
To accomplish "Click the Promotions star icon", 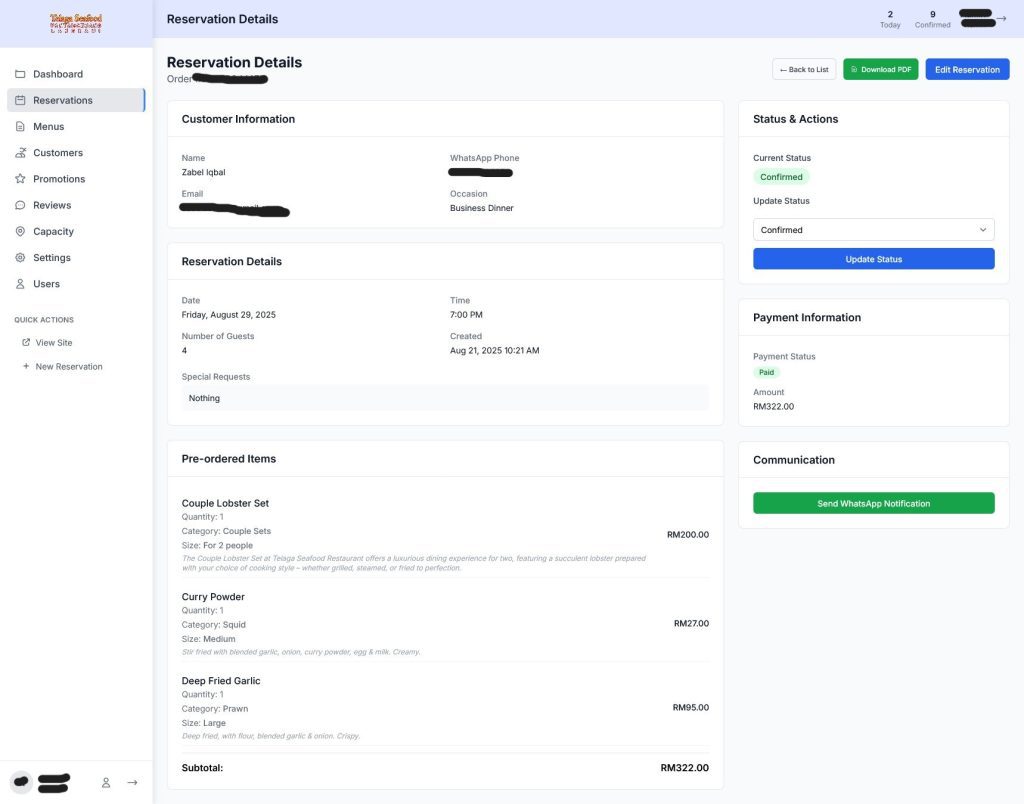I will coord(20,179).
